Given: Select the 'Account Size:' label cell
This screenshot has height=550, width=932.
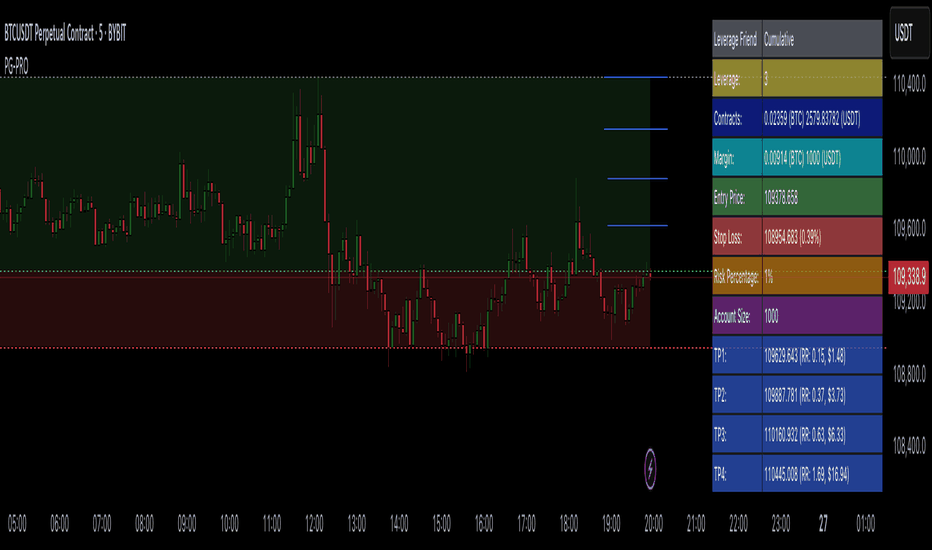Looking at the screenshot, I should click(x=737, y=316).
